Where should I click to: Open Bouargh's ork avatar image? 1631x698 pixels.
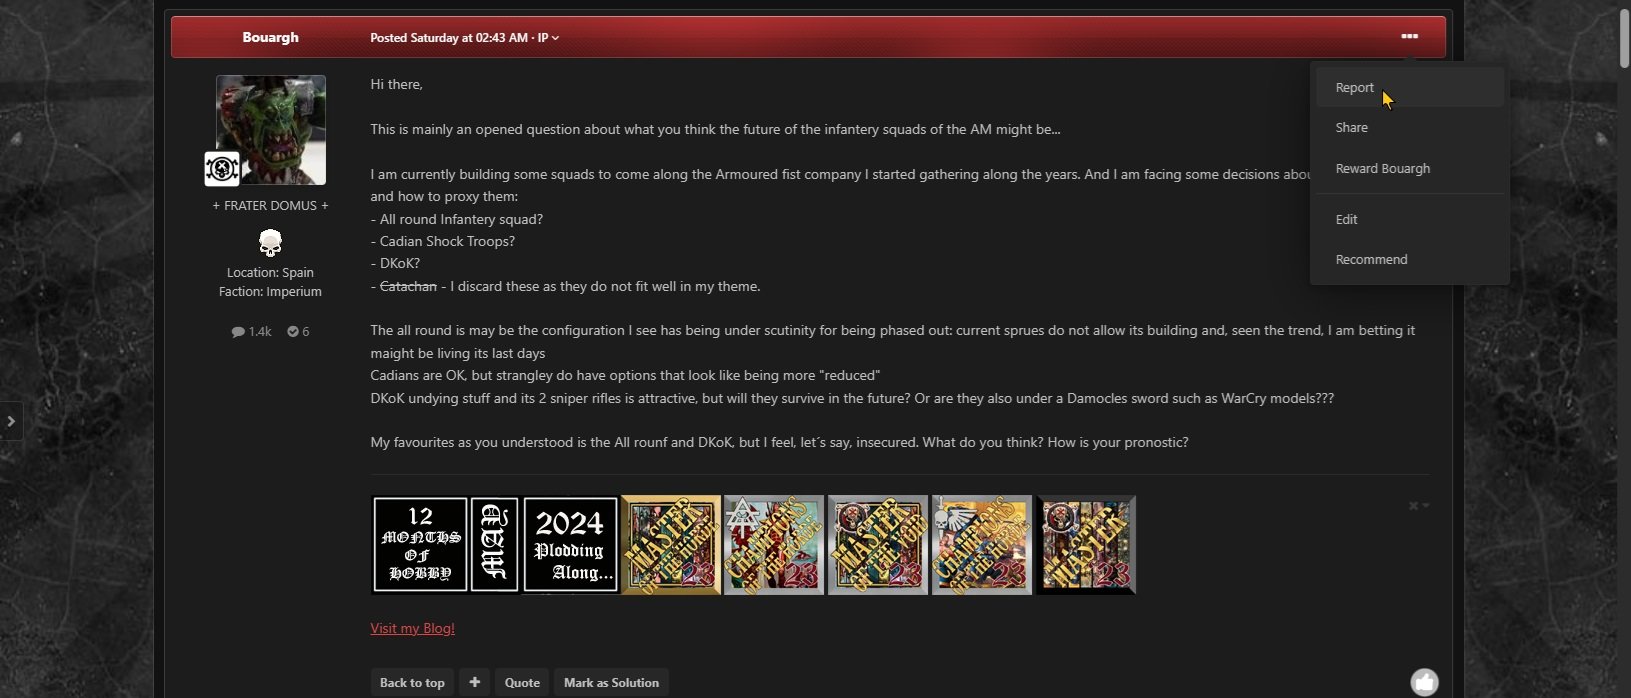(271, 130)
